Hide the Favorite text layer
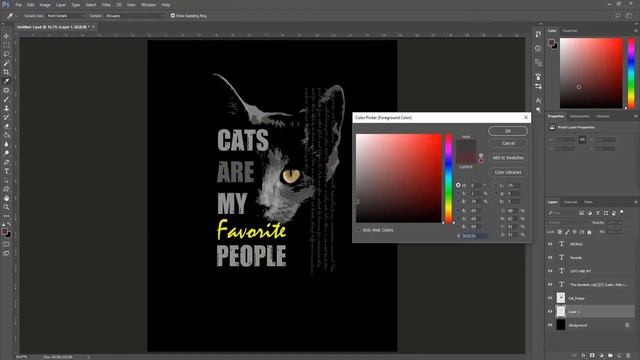Image resolution: width=640 pixels, height=360 pixels. 550,258
